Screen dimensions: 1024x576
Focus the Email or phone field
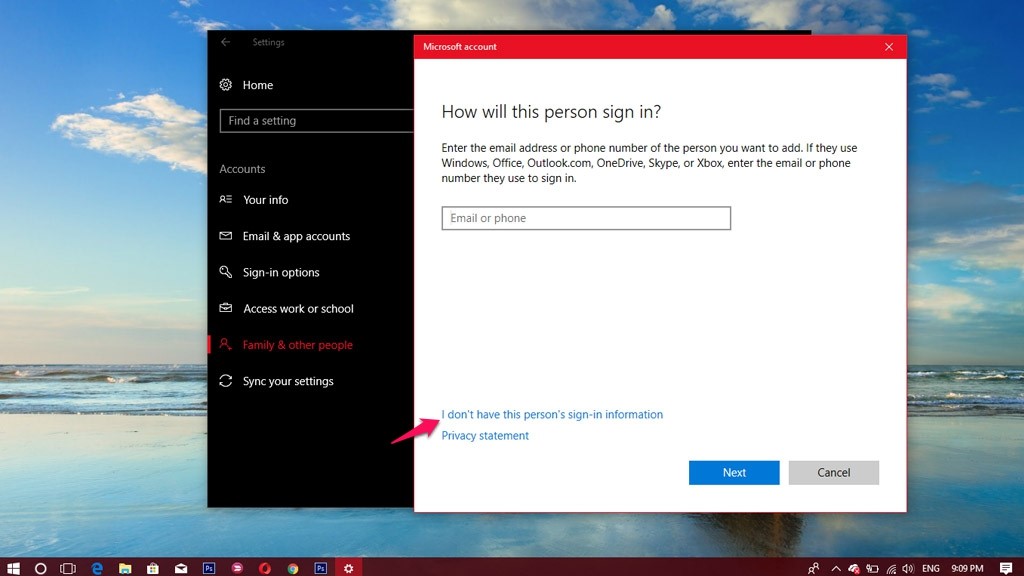coord(586,218)
